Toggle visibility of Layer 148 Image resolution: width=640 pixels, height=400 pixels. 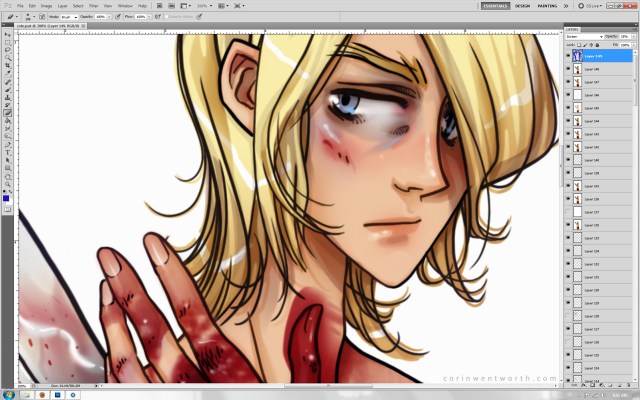[x=568, y=70]
